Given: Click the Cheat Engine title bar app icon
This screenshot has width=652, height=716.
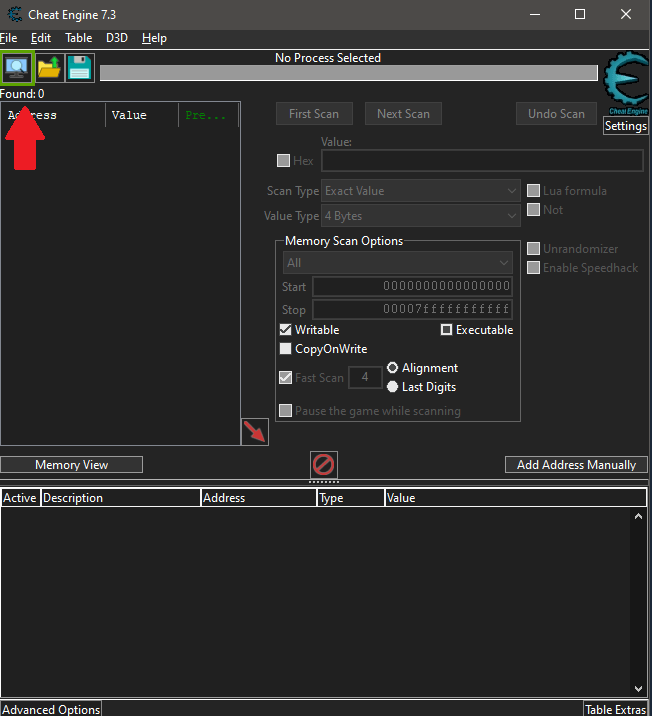Looking at the screenshot, I should click(x=15, y=15).
